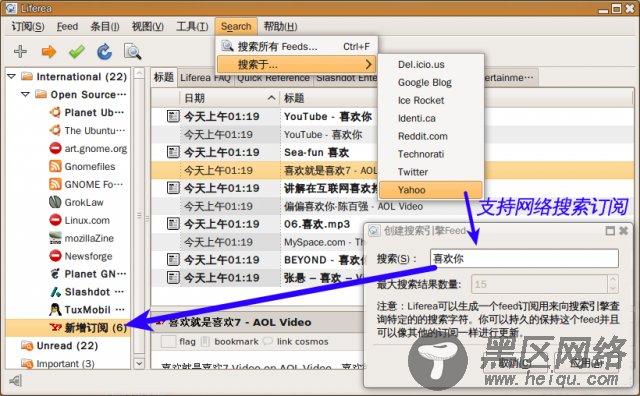Click Slashdot feed icon

pos(55,292)
